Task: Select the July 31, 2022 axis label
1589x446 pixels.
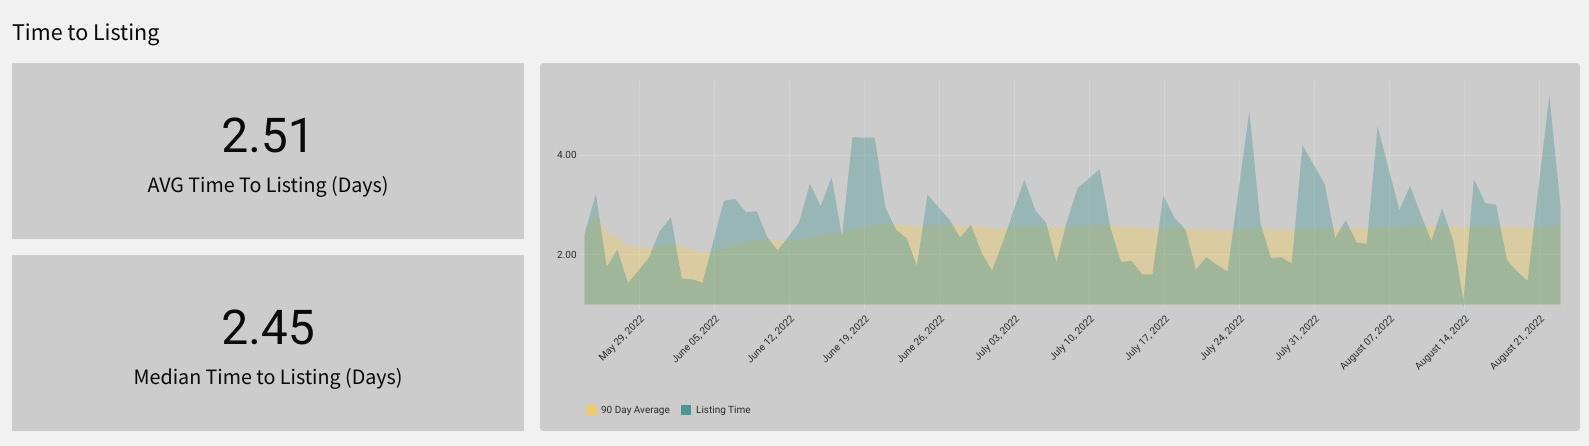Action: [x=1297, y=338]
